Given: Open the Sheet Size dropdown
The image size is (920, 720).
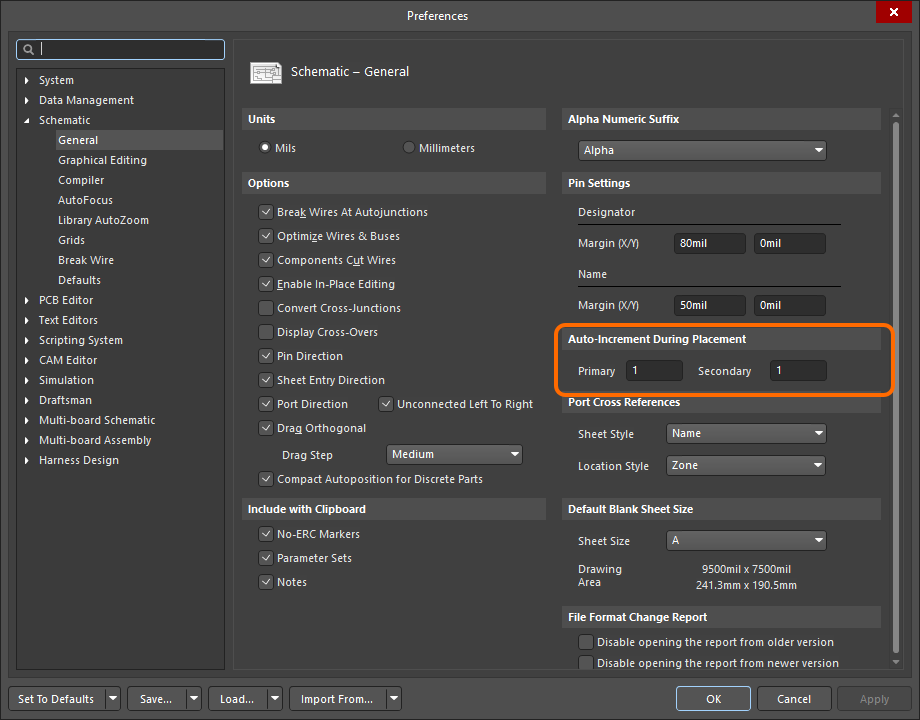Looking at the screenshot, I should click(820, 540).
